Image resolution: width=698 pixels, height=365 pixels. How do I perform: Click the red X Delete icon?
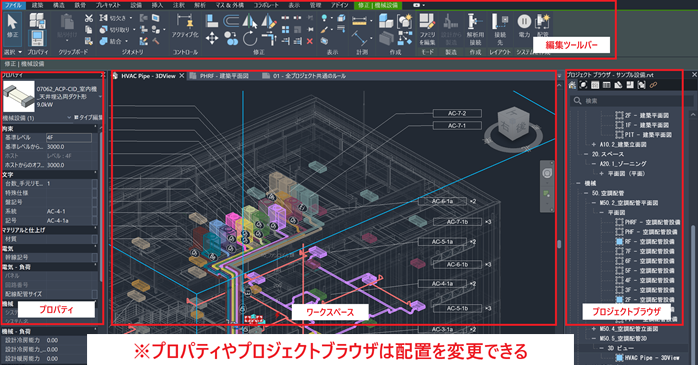[x=310, y=41]
